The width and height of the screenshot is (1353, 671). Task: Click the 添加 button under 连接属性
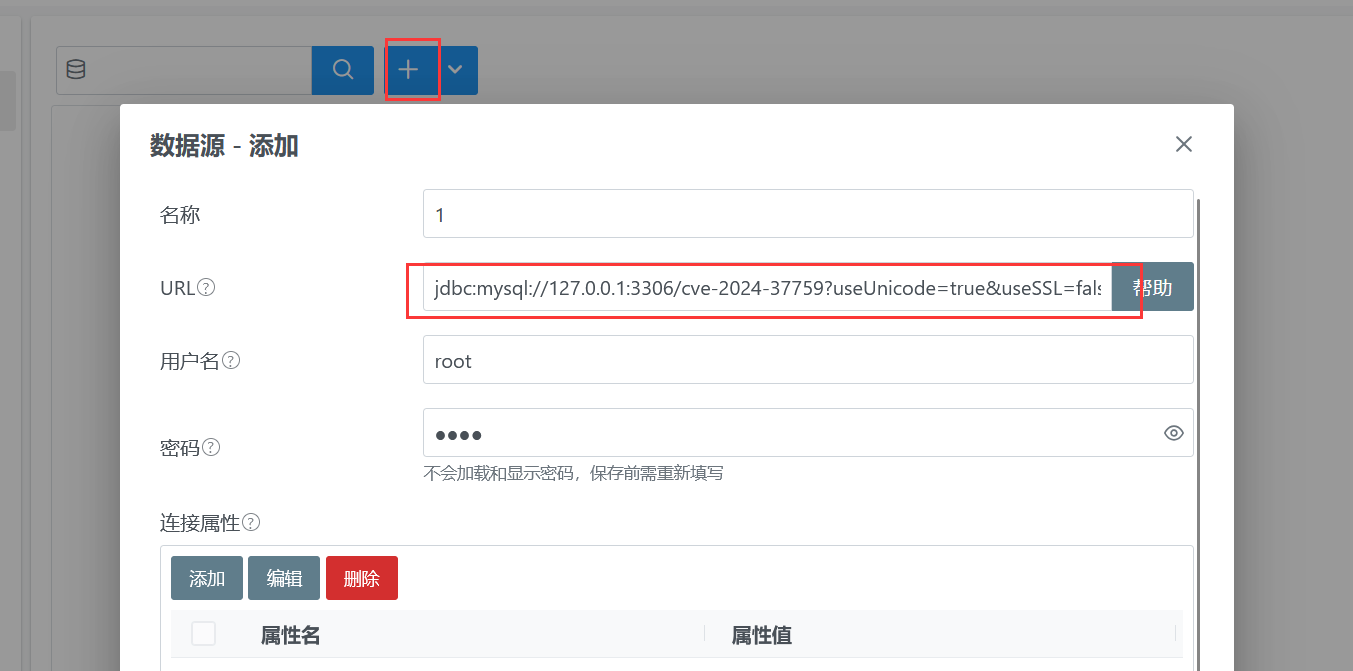coord(207,578)
